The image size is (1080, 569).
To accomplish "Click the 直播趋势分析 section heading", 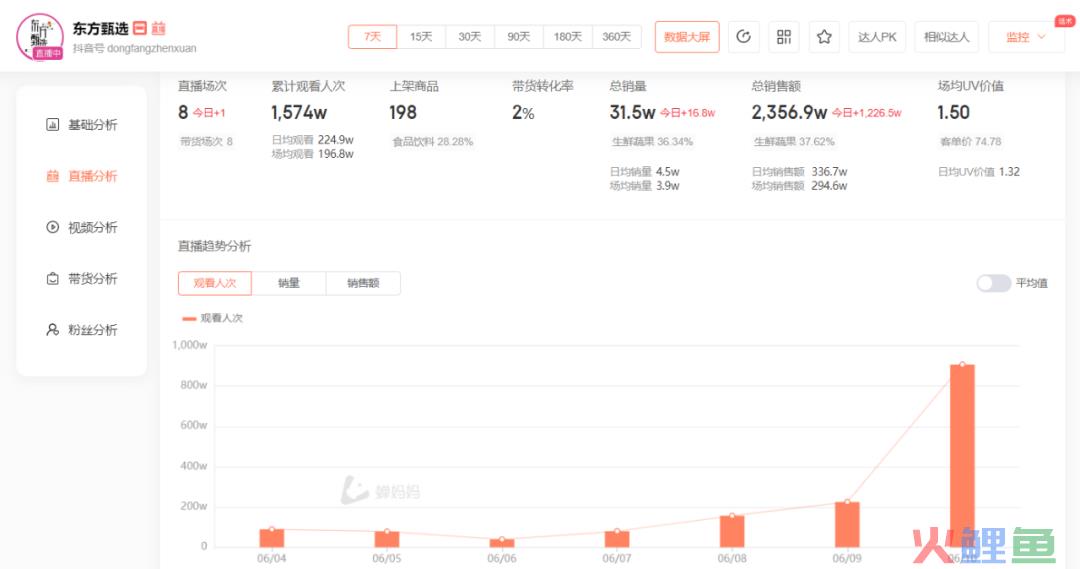I will 214,246.
